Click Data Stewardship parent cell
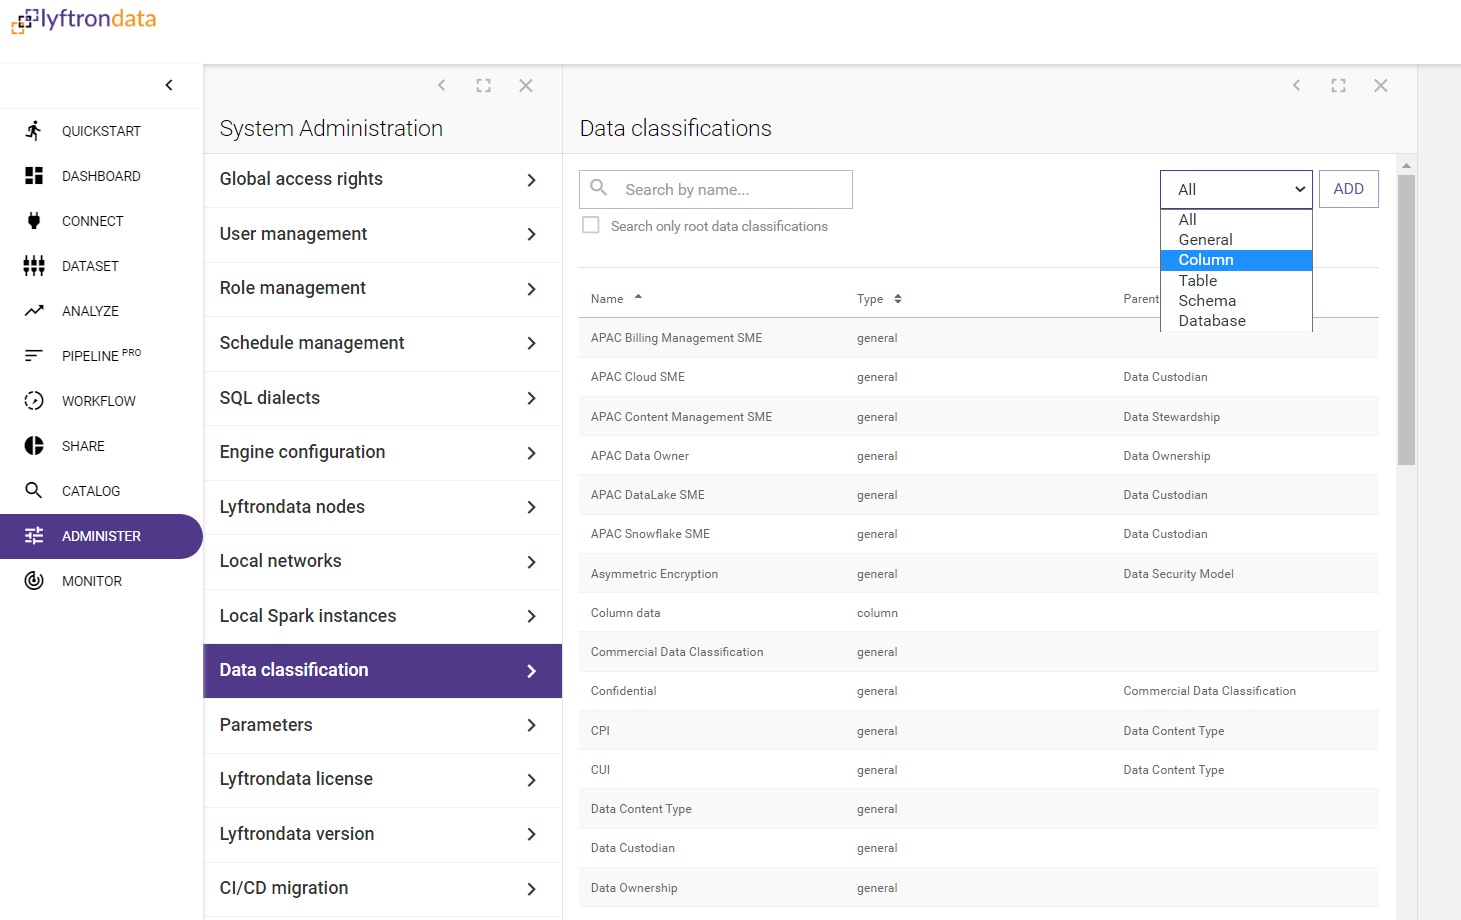 (x=1171, y=417)
